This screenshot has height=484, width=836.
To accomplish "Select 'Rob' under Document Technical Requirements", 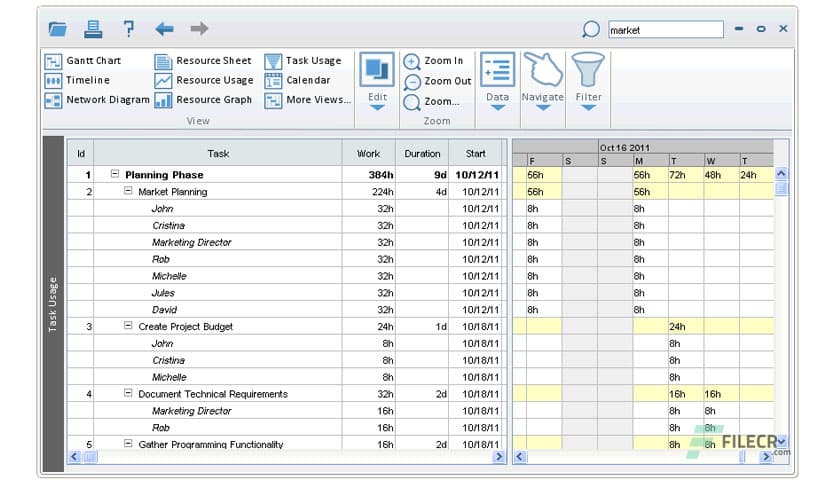I will pos(160,428).
